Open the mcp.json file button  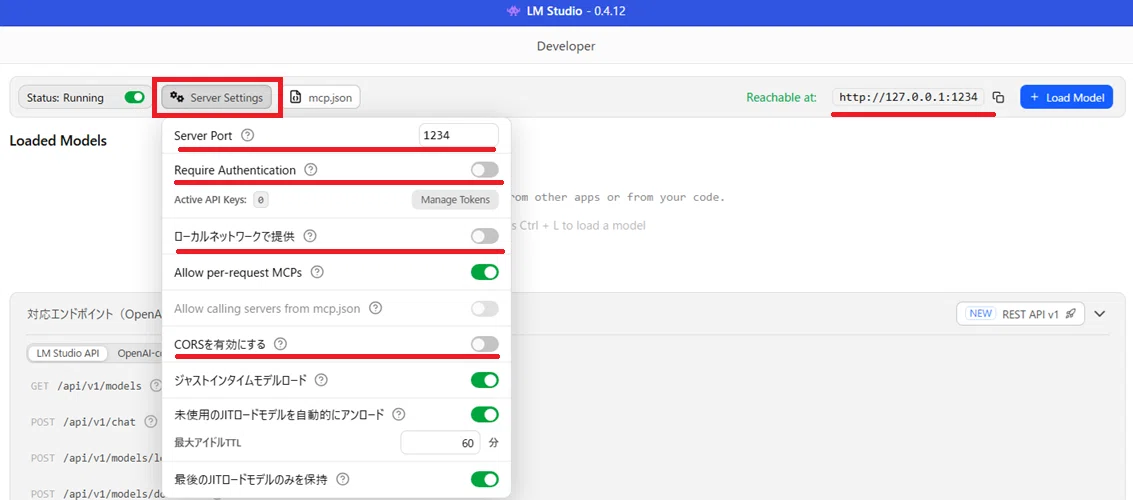click(322, 98)
